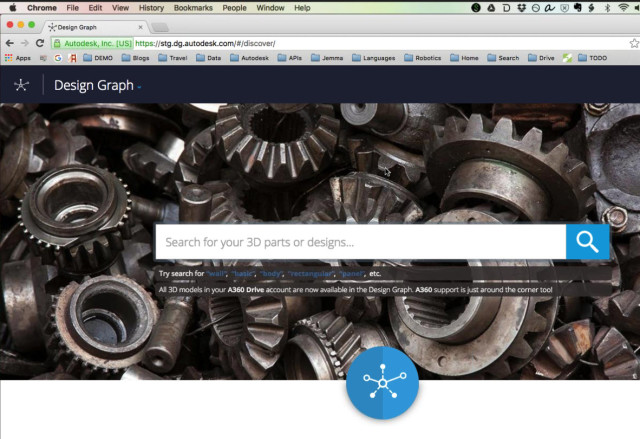Open the Bookmarks menu
The width and height of the screenshot is (640, 439).
pyautogui.click(x=193, y=8)
